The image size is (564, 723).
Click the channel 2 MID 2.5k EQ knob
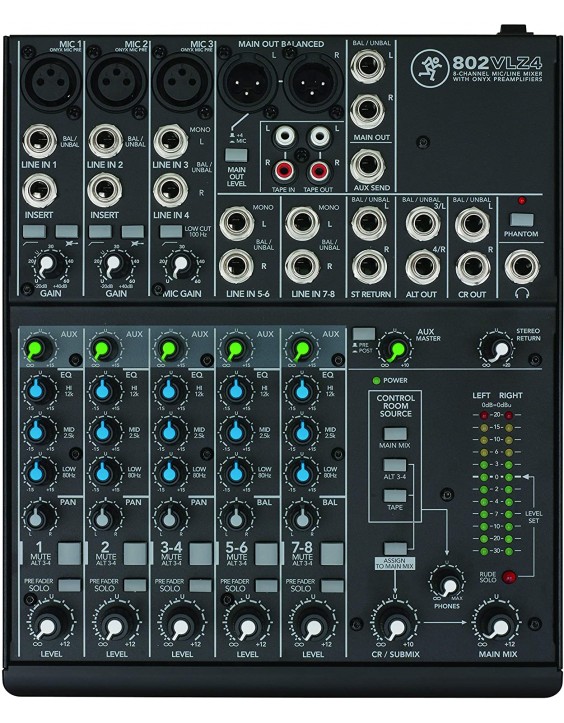tap(103, 432)
